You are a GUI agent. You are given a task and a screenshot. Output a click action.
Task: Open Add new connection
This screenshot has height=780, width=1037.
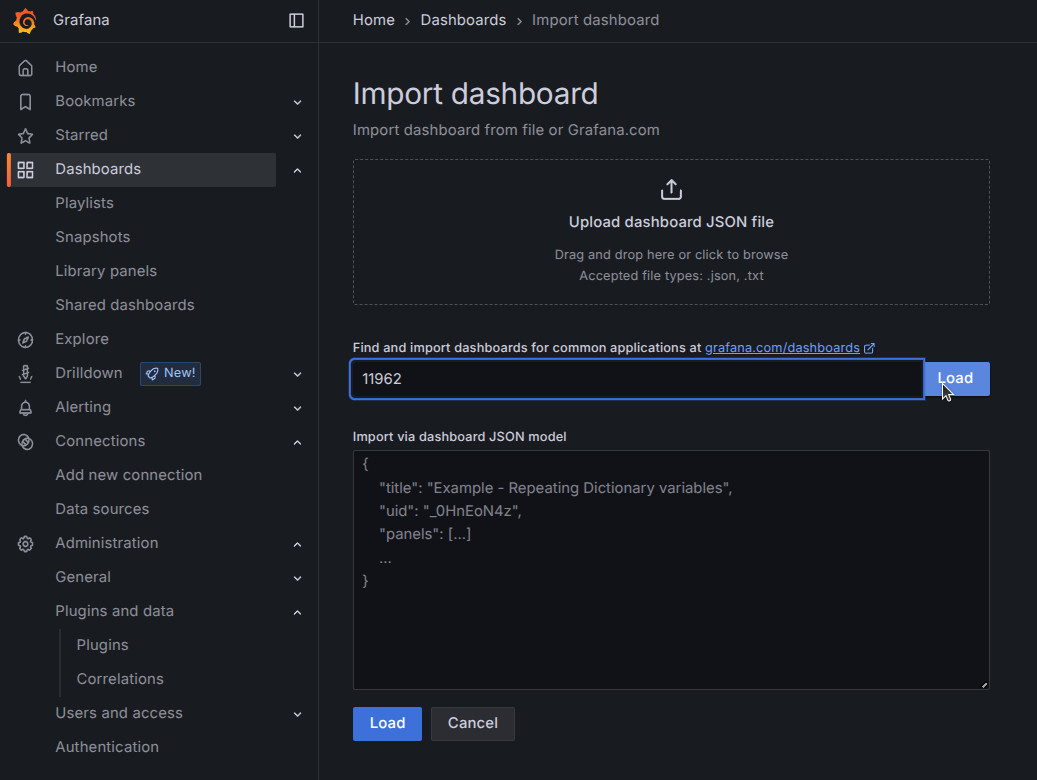pos(128,475)
